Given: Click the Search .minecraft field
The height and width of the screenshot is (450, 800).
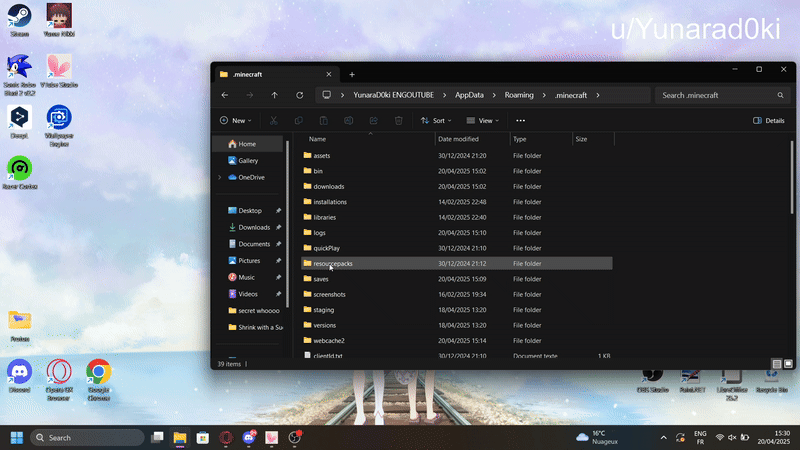Looking at the screenshot, I should point(723,95).
